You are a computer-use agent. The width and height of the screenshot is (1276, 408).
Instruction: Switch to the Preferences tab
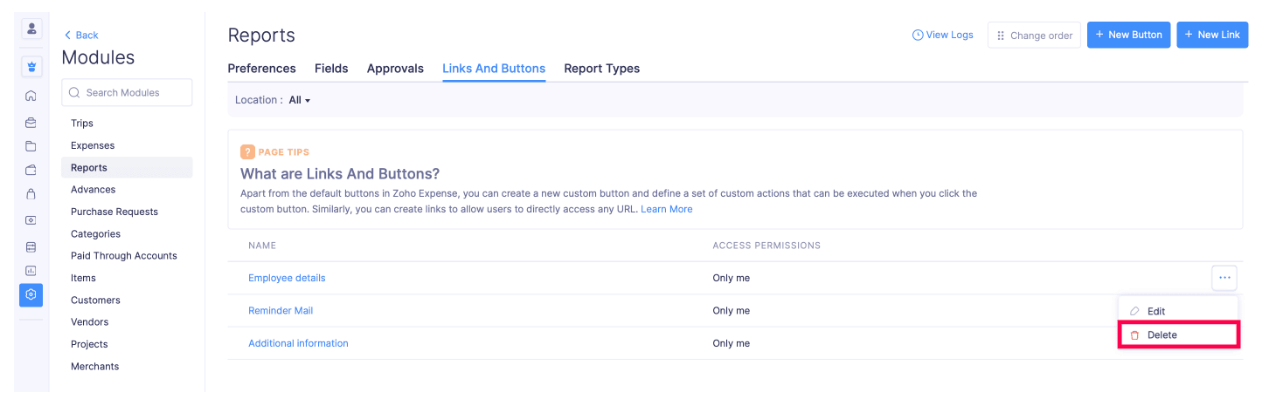[262, 69]
